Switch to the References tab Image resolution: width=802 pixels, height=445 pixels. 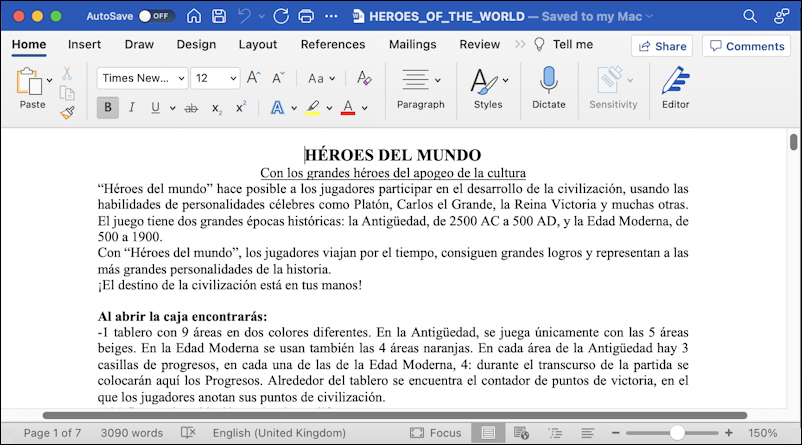pyautogui.click(x=333, y=45)
